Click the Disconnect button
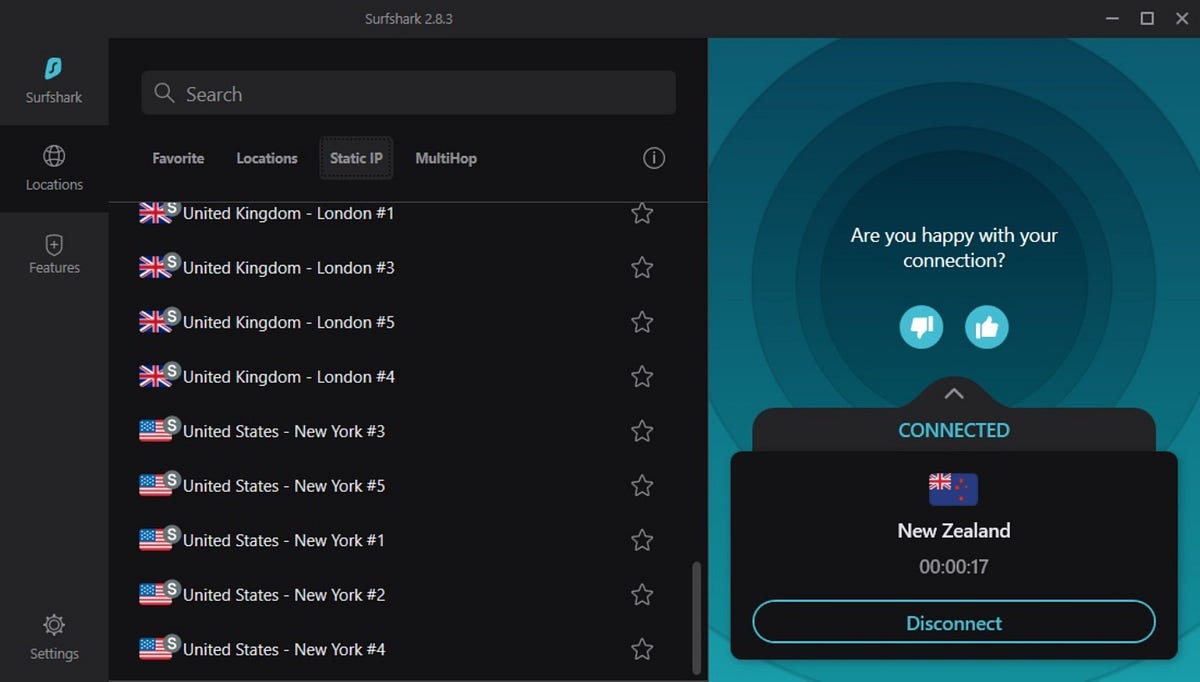Screen dimensions: 1200x682 pos(954,622)
